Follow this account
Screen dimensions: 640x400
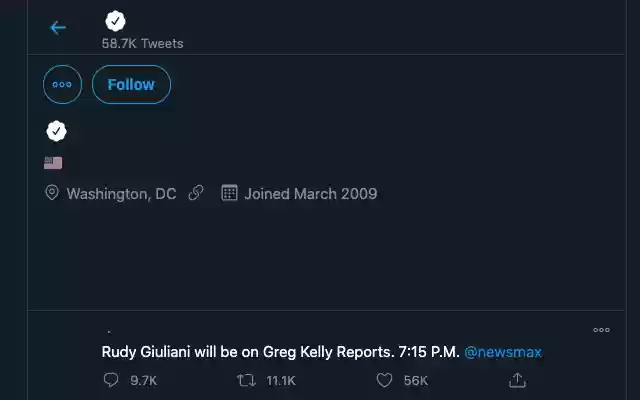[x=131, y=85]
